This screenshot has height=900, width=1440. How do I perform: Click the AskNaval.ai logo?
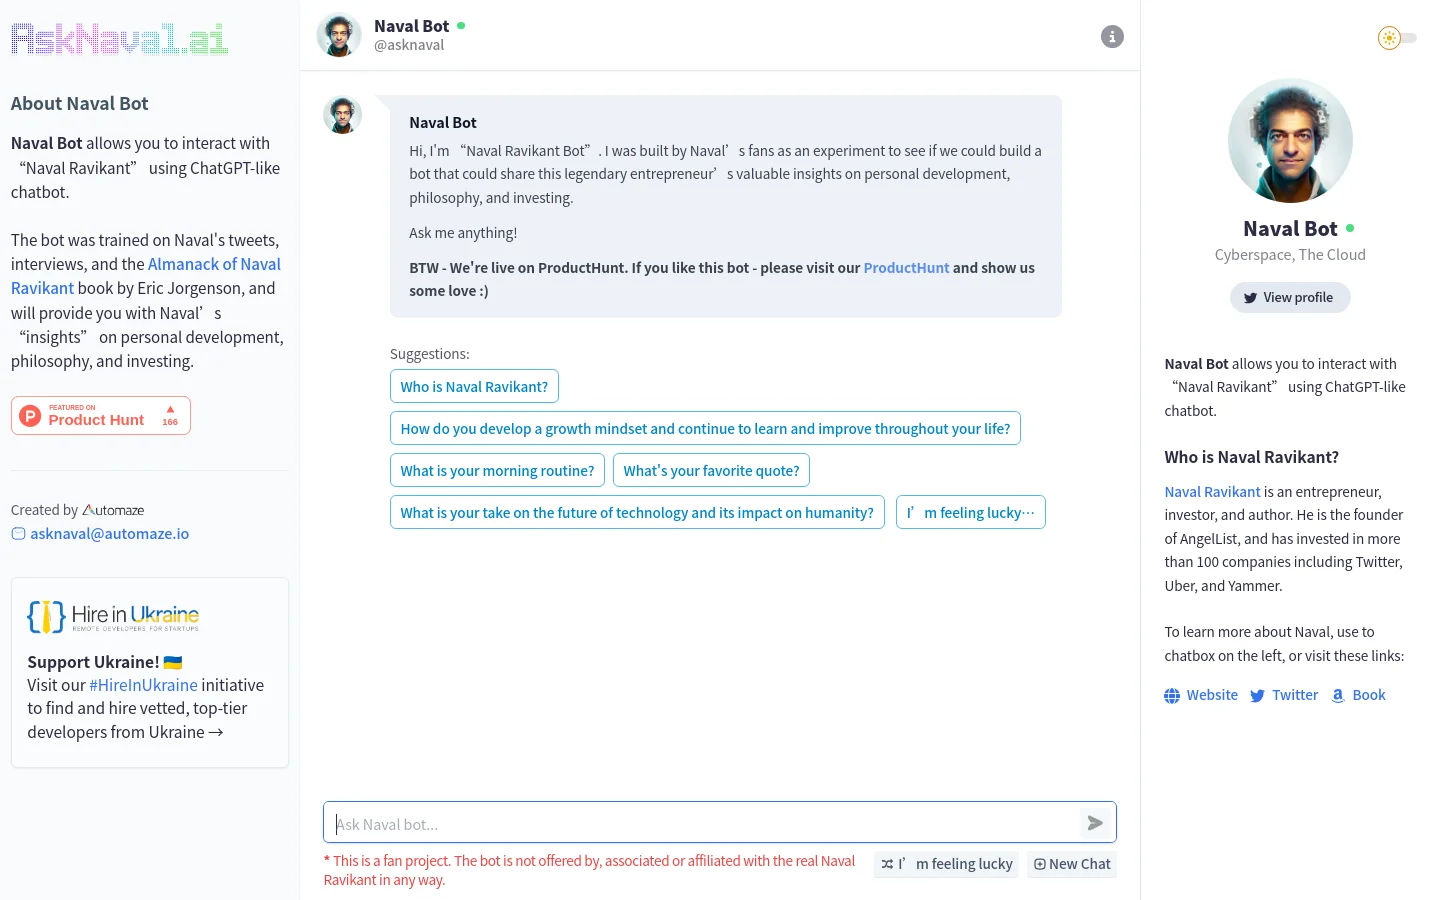pos(120,39)
